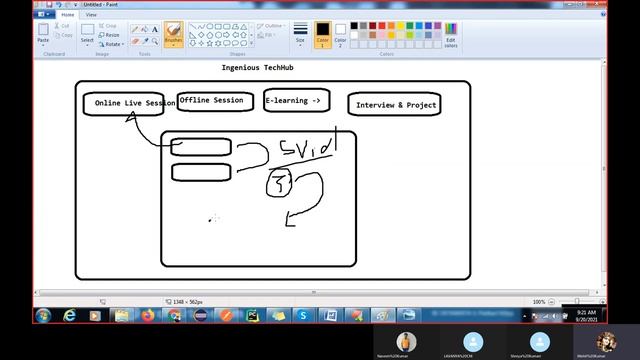Select the Magnifier tool

[x=155, y=41]
